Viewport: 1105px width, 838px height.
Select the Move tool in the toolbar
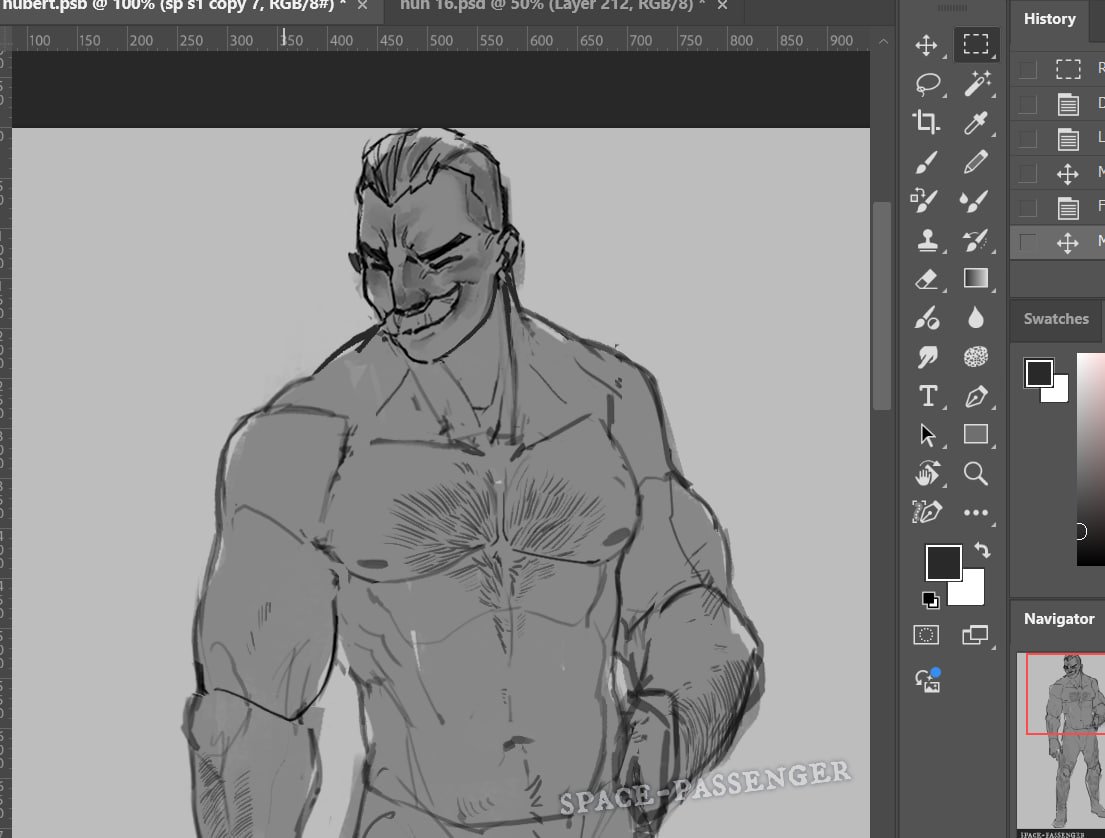click(x=926, y=45)
